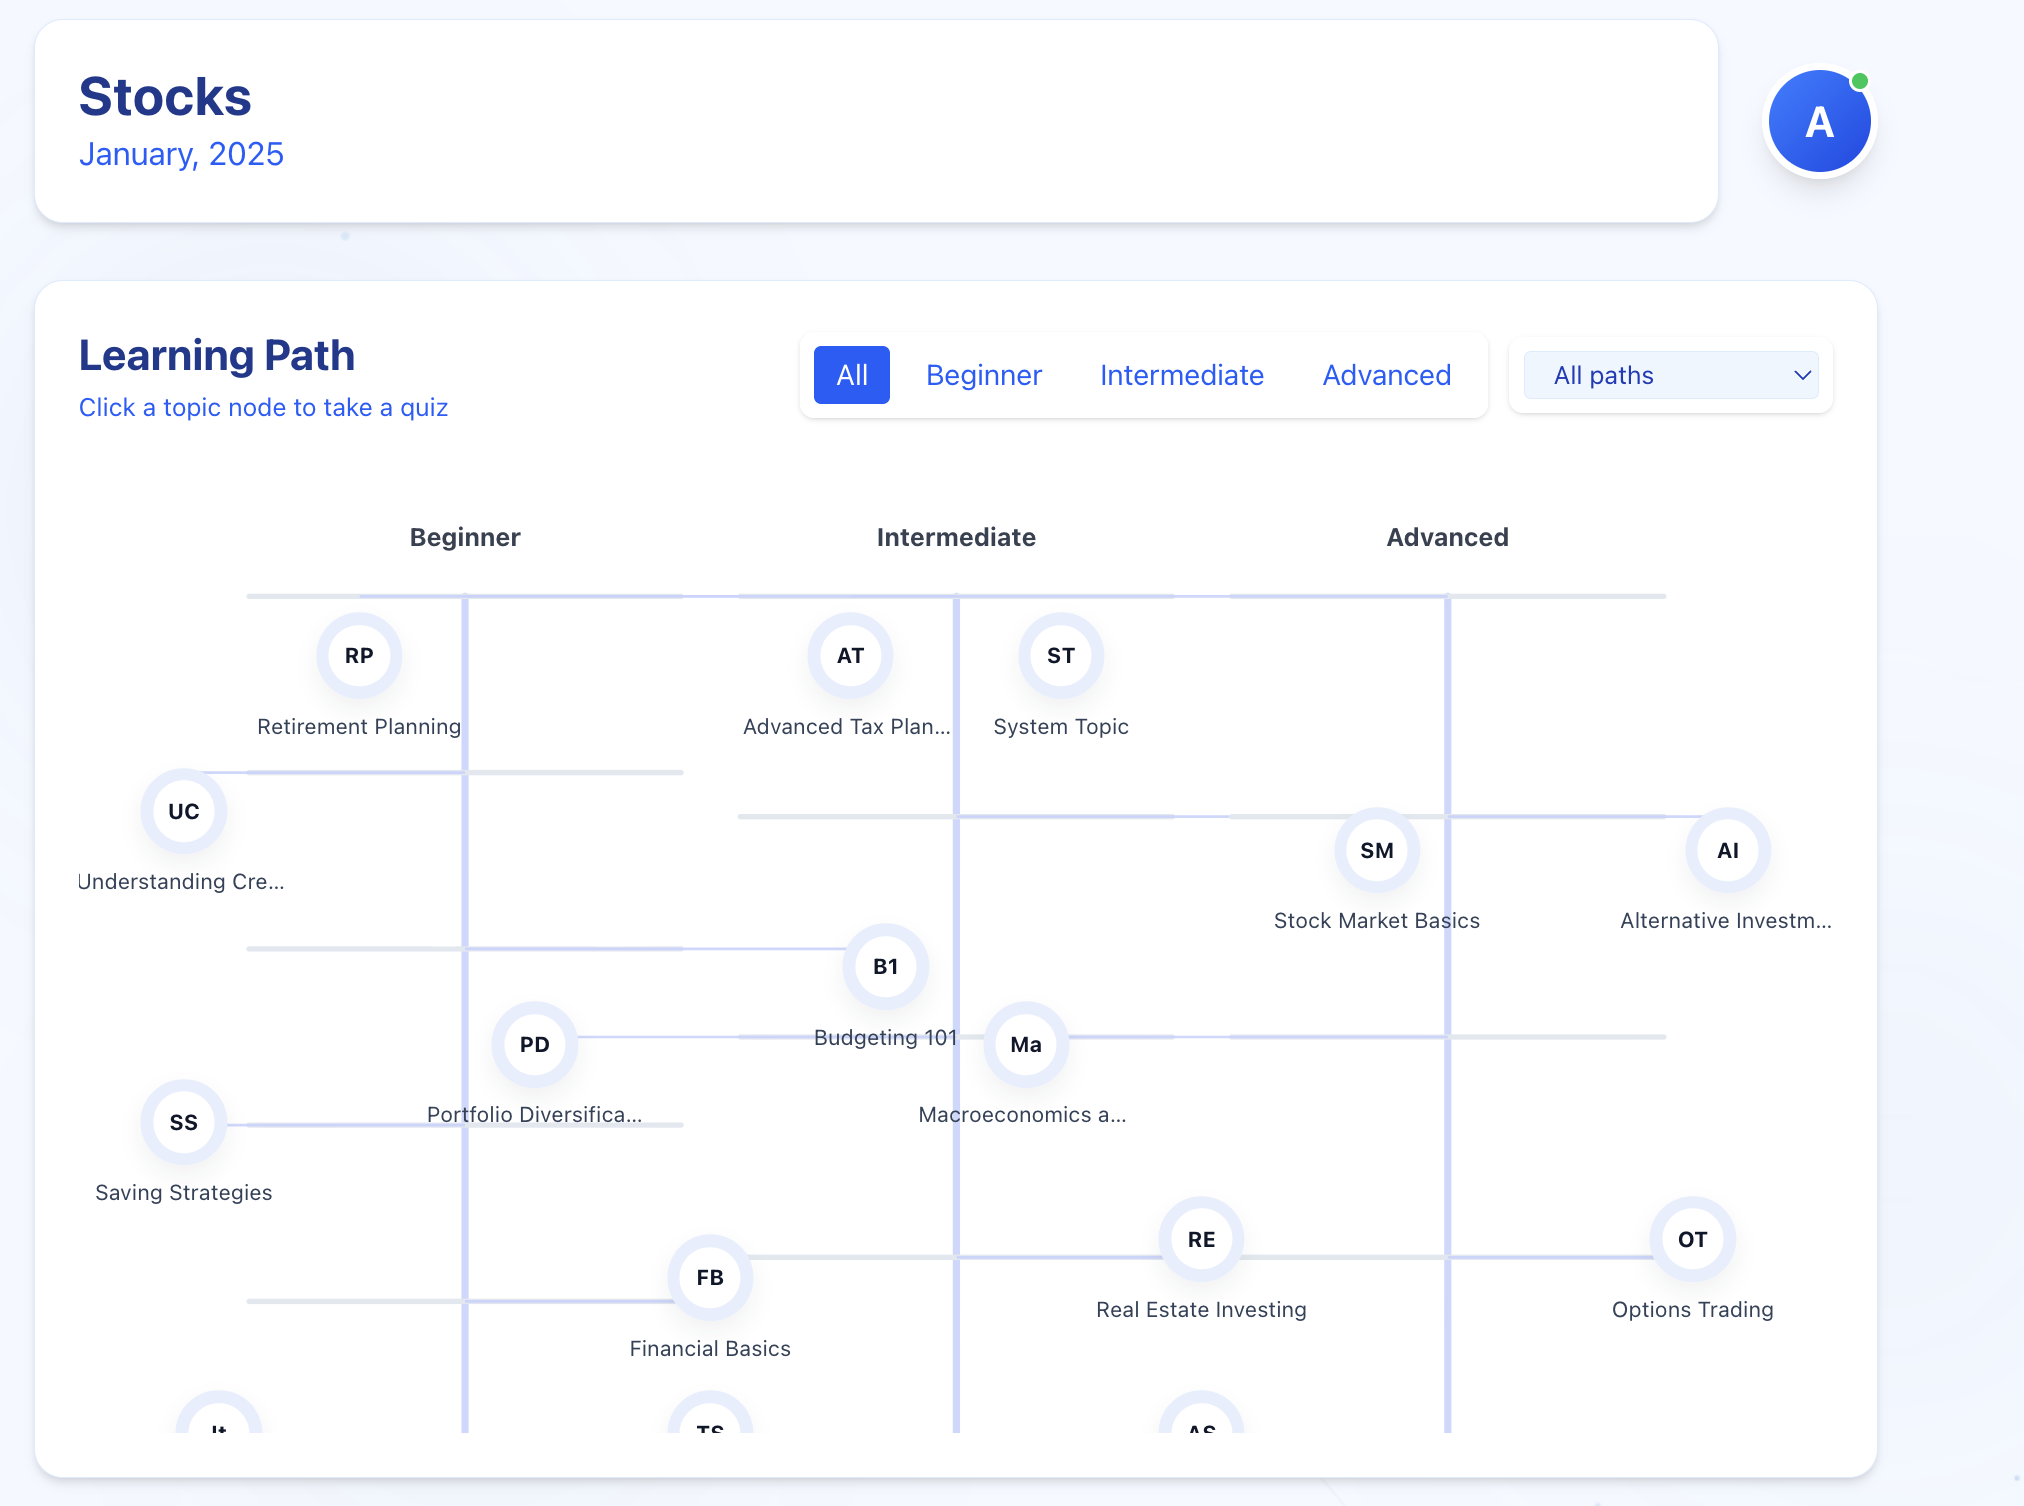Select the AI Alternative Investments node

tap(1727, 850)
